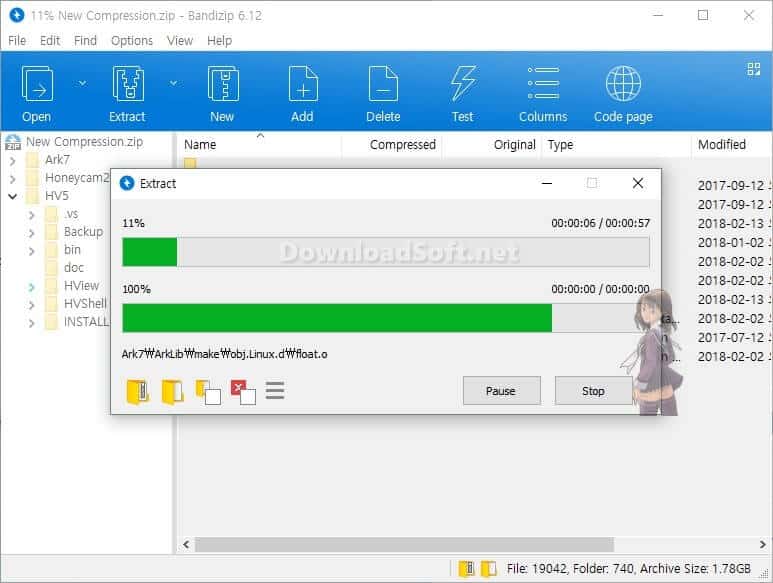
Task: Open the Find menu
Action: point(85,40)
